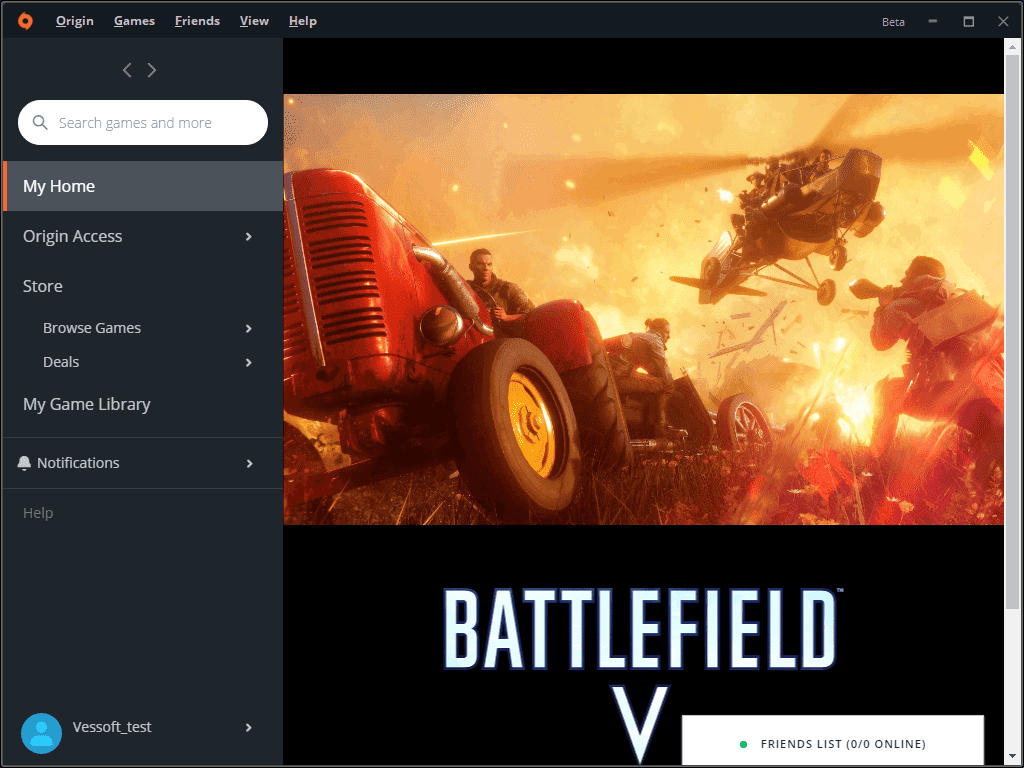The image size is (1024, 768).
Task: Go back using the left navigation arrow
Action: [x=127, y=70]
